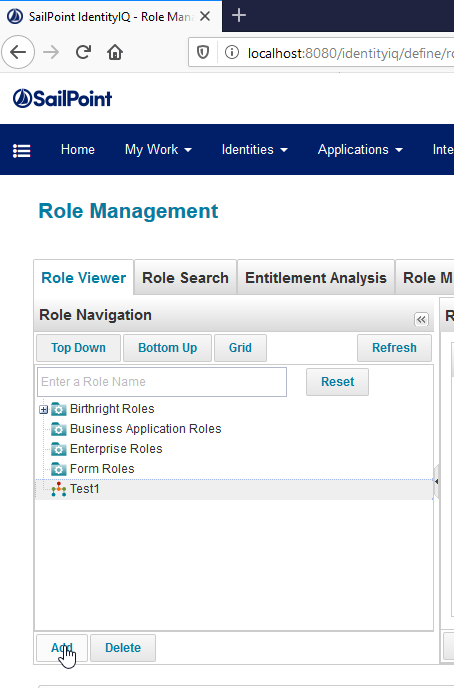Click the Delete role button
This screenshot has width=454, height=688.
click(123, 648)
